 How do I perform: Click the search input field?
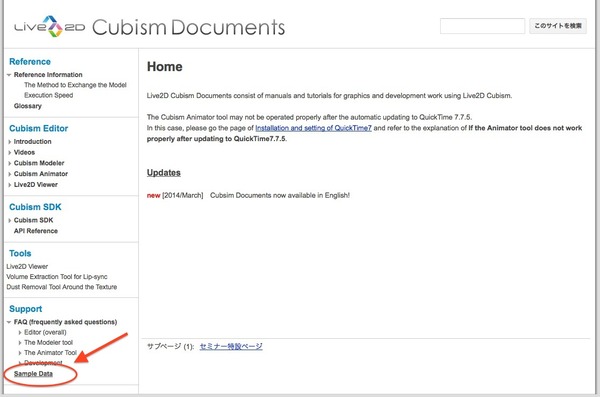482,26
